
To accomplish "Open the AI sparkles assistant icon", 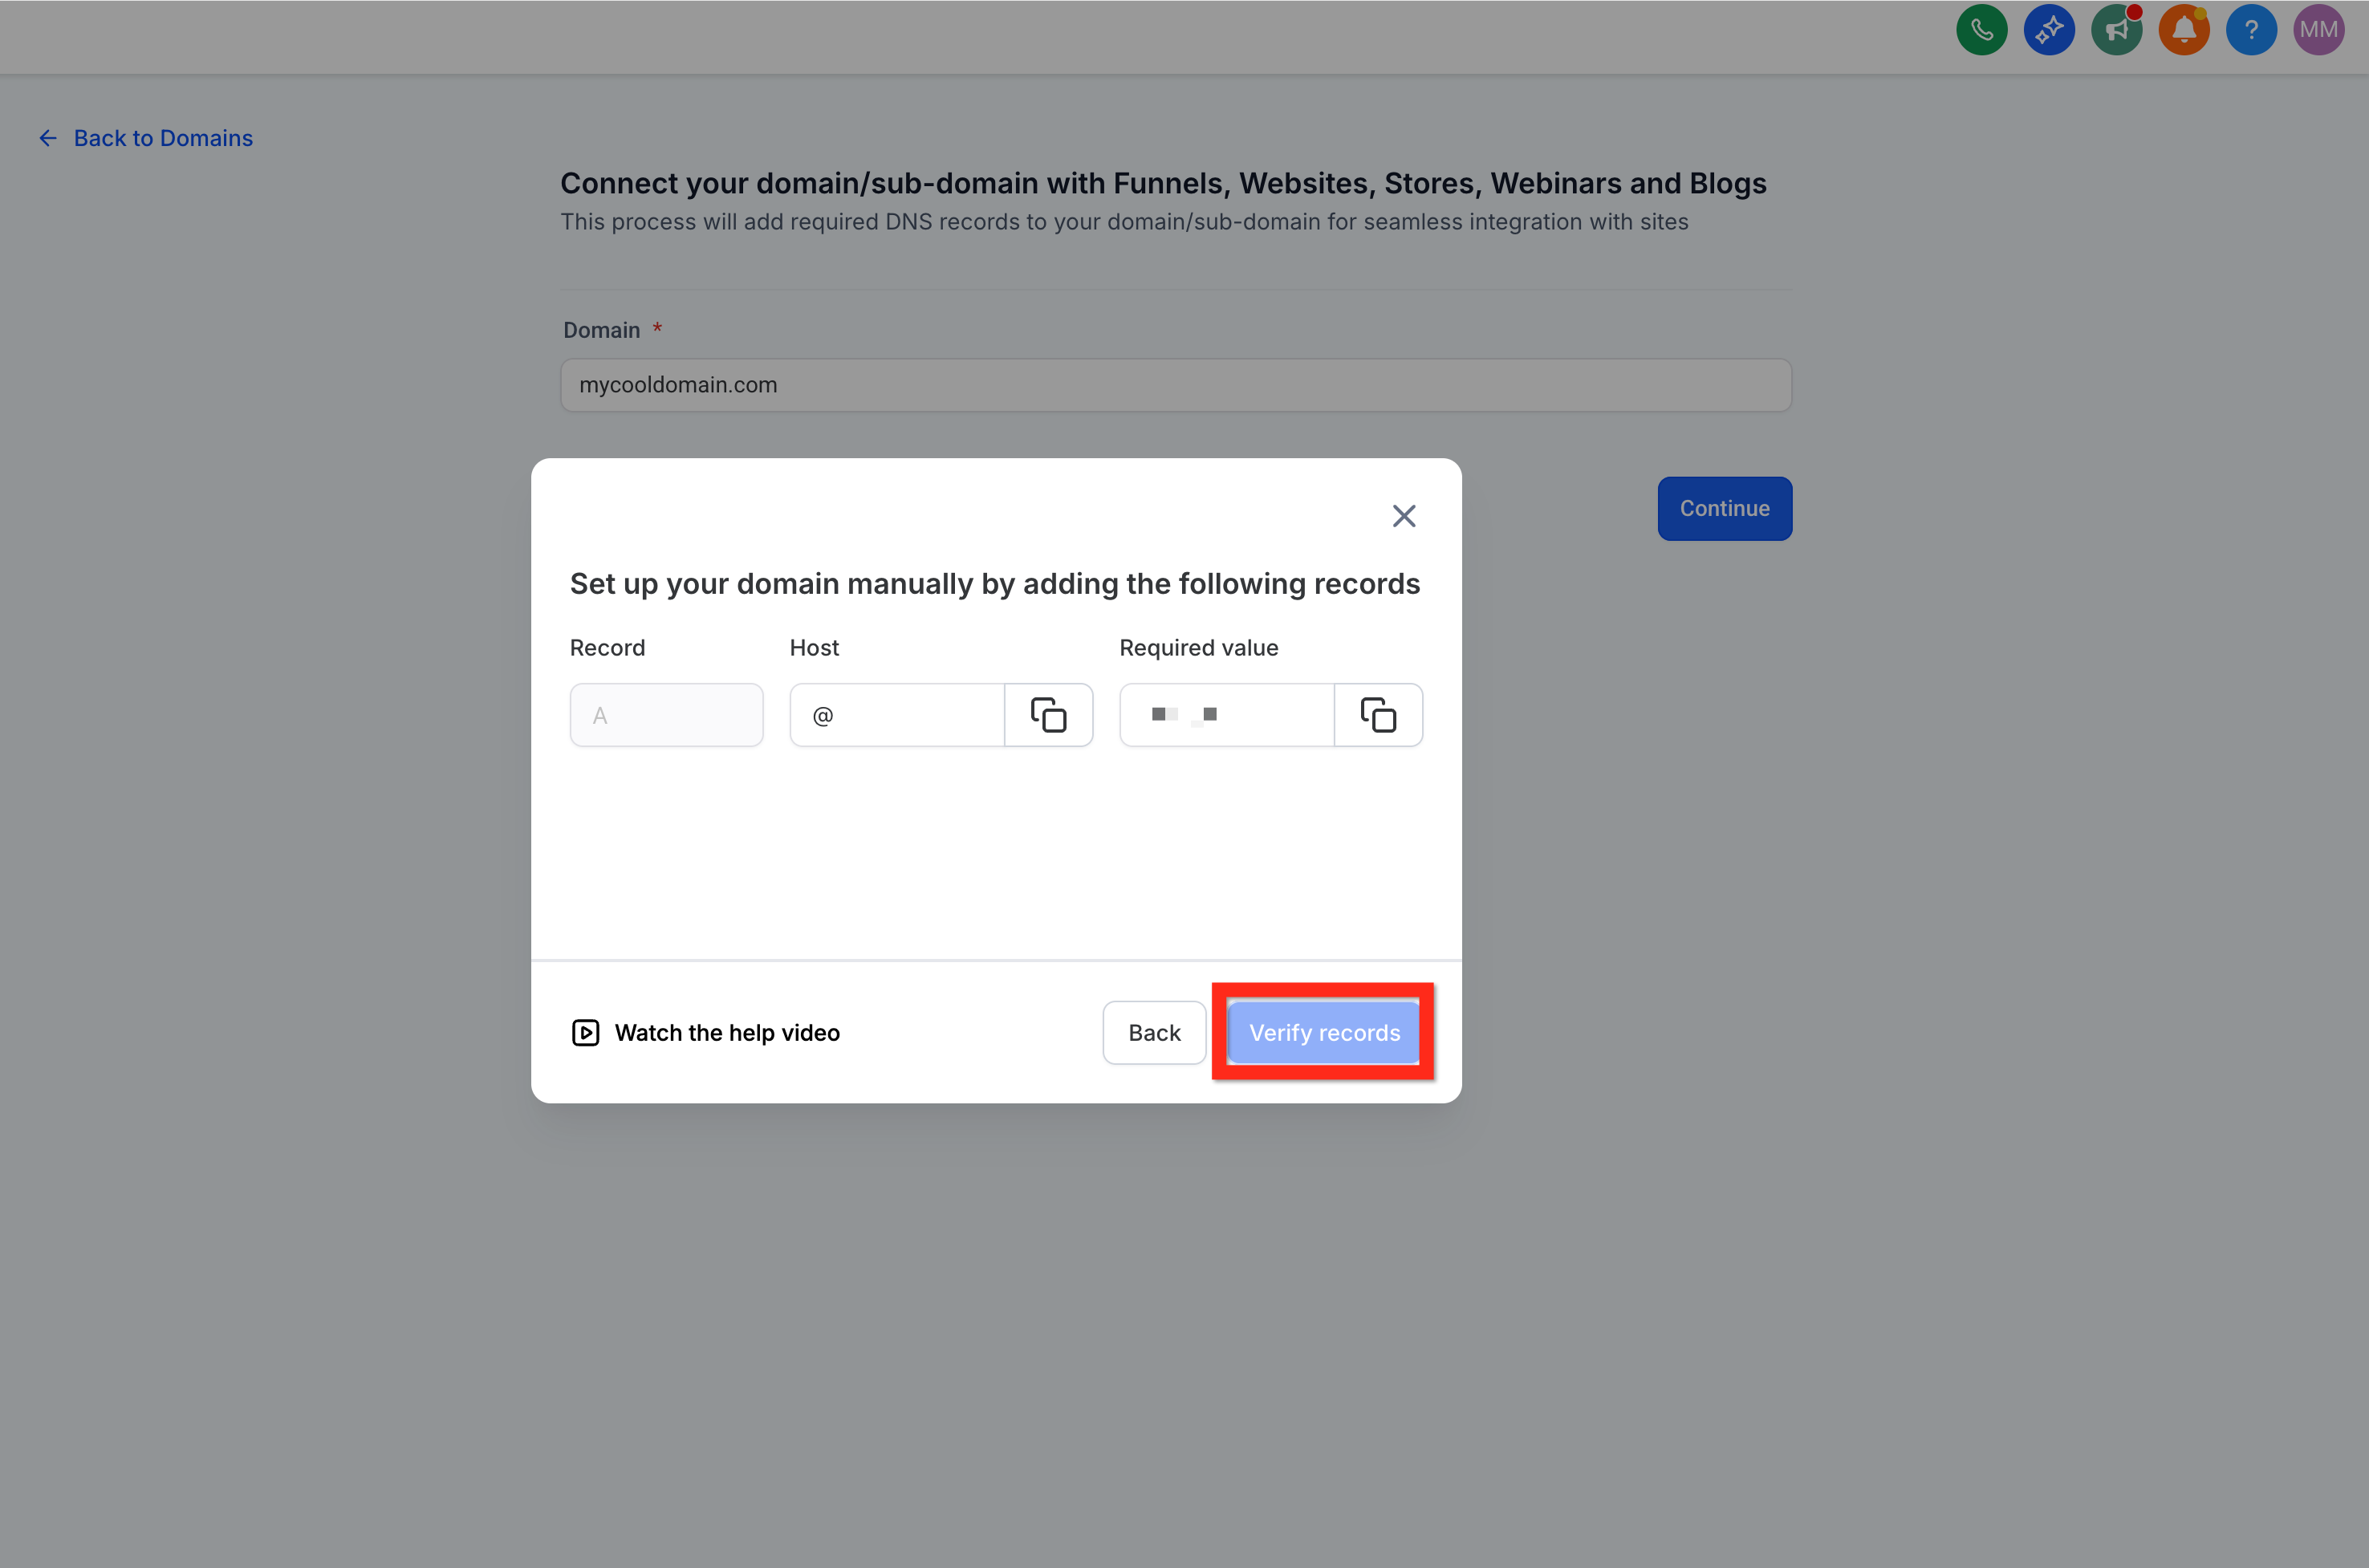I will [x=2049, y=30].
